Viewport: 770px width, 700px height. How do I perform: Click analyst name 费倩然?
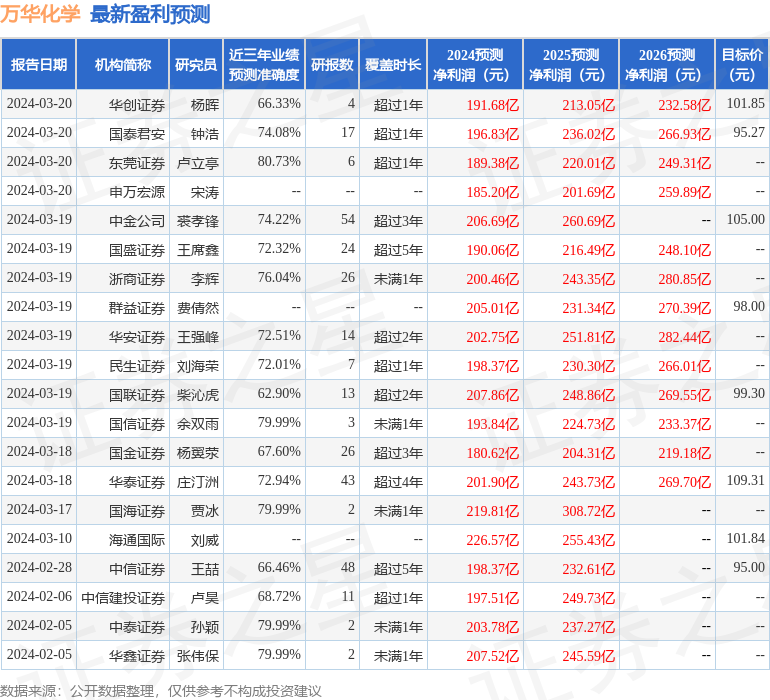198,308
